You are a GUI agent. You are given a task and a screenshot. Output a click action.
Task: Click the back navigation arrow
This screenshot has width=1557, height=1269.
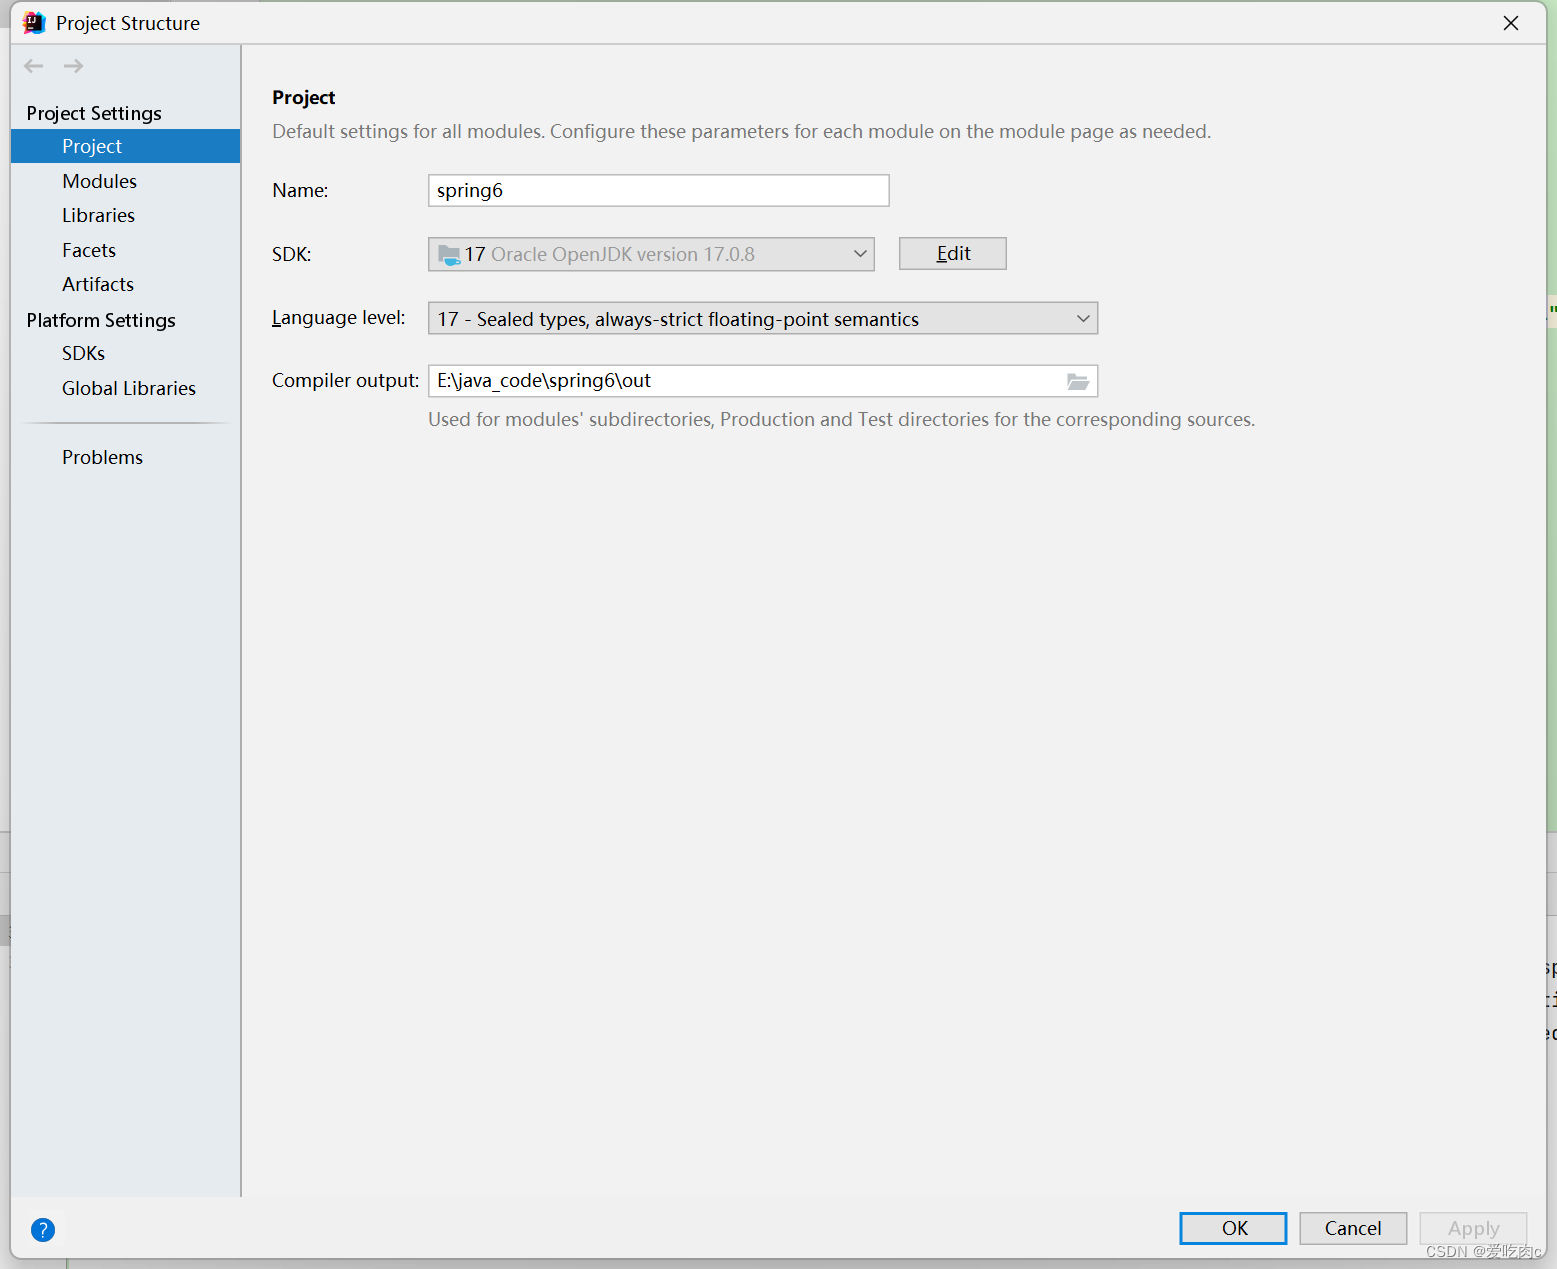pyautogui.click(x=34, y=66)
